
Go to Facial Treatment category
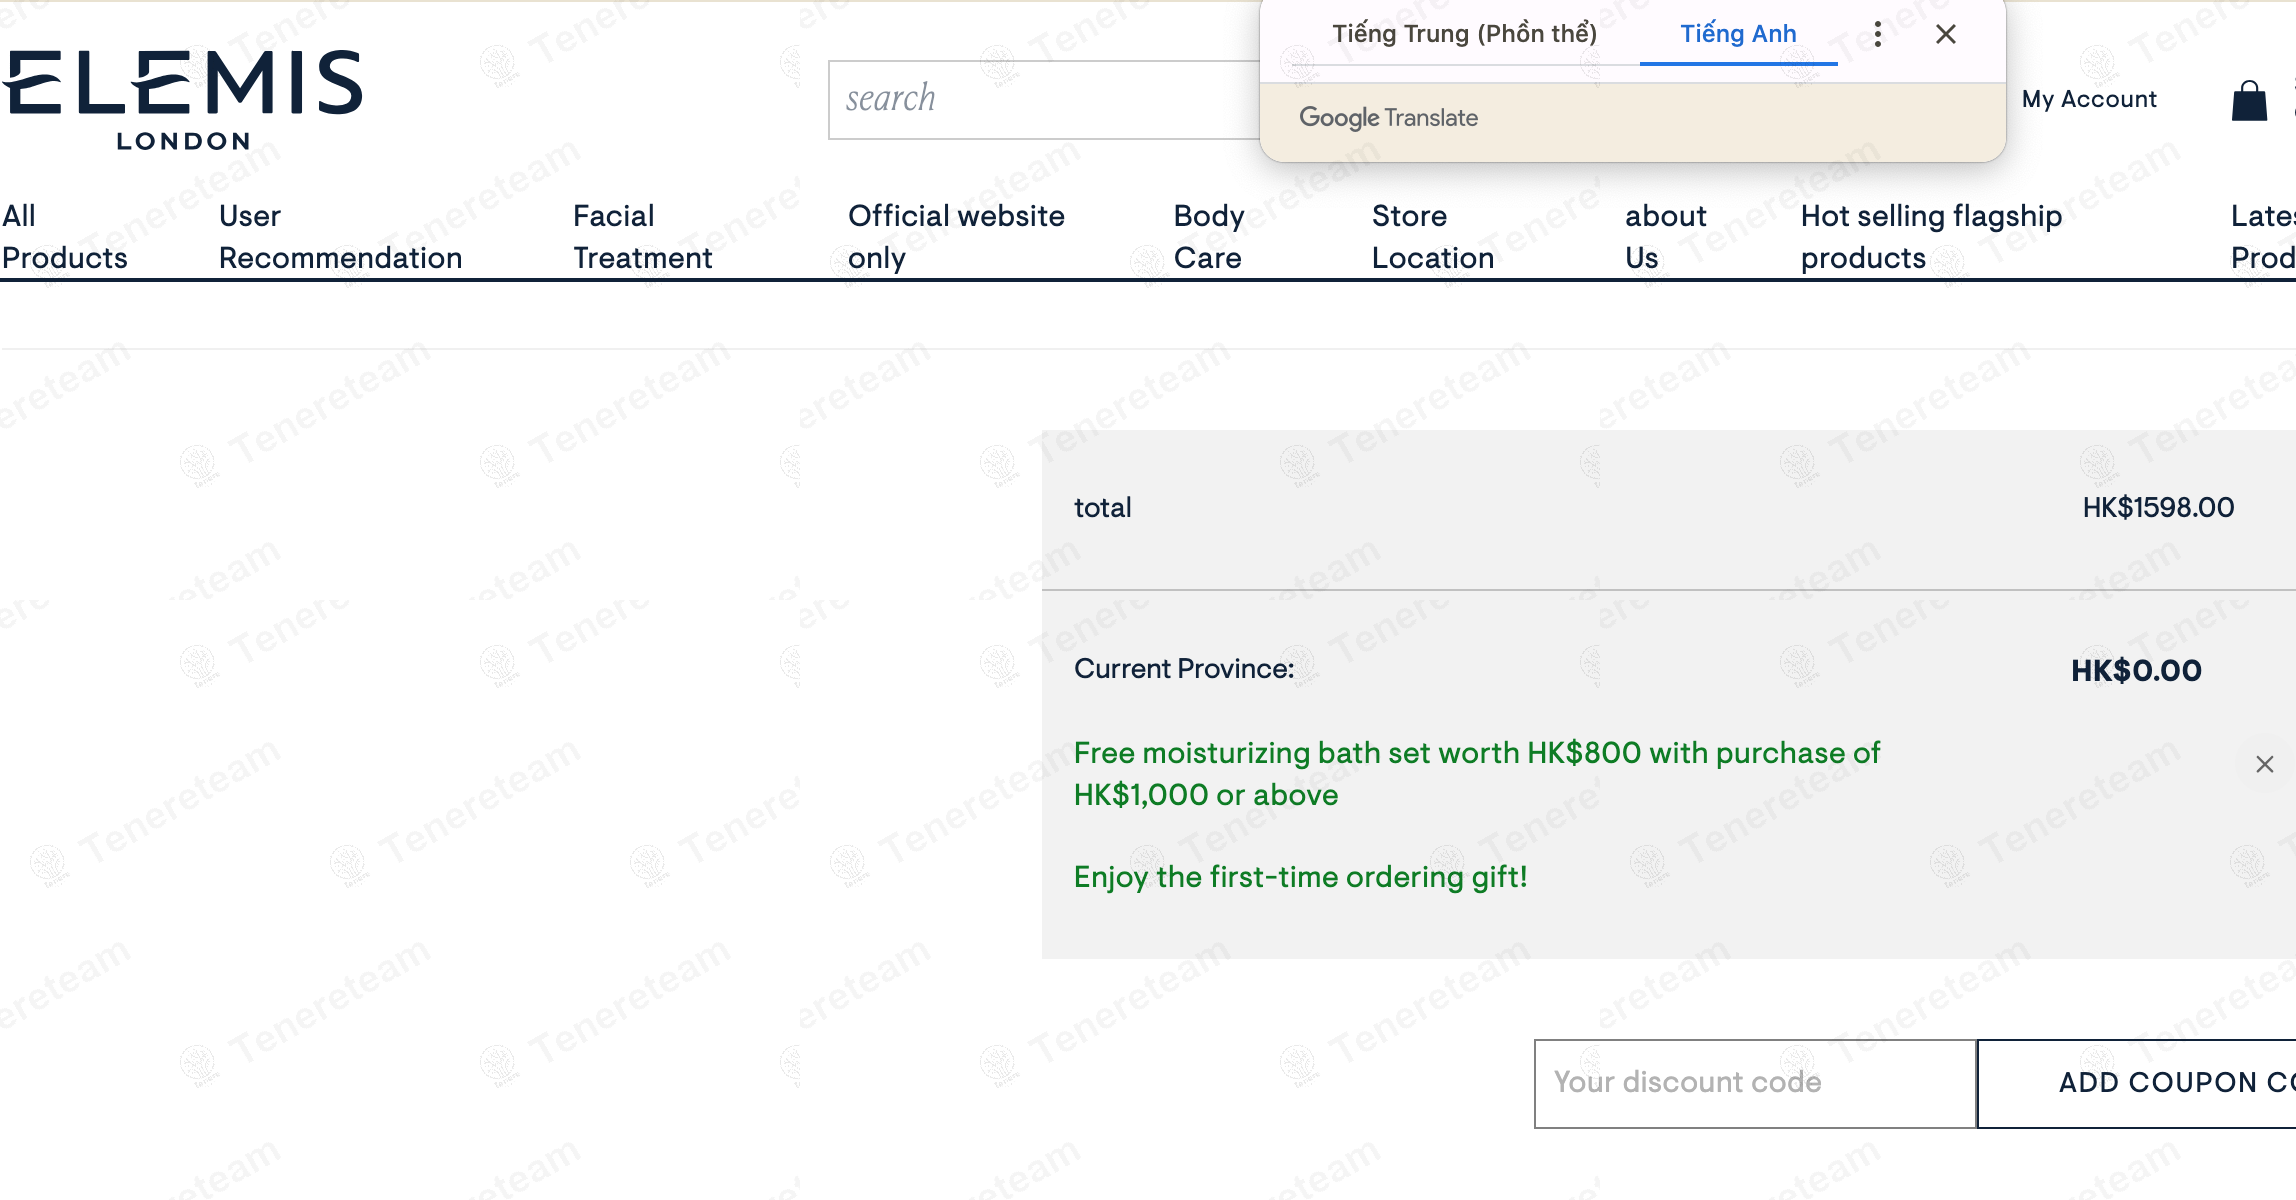pos(642,237)
